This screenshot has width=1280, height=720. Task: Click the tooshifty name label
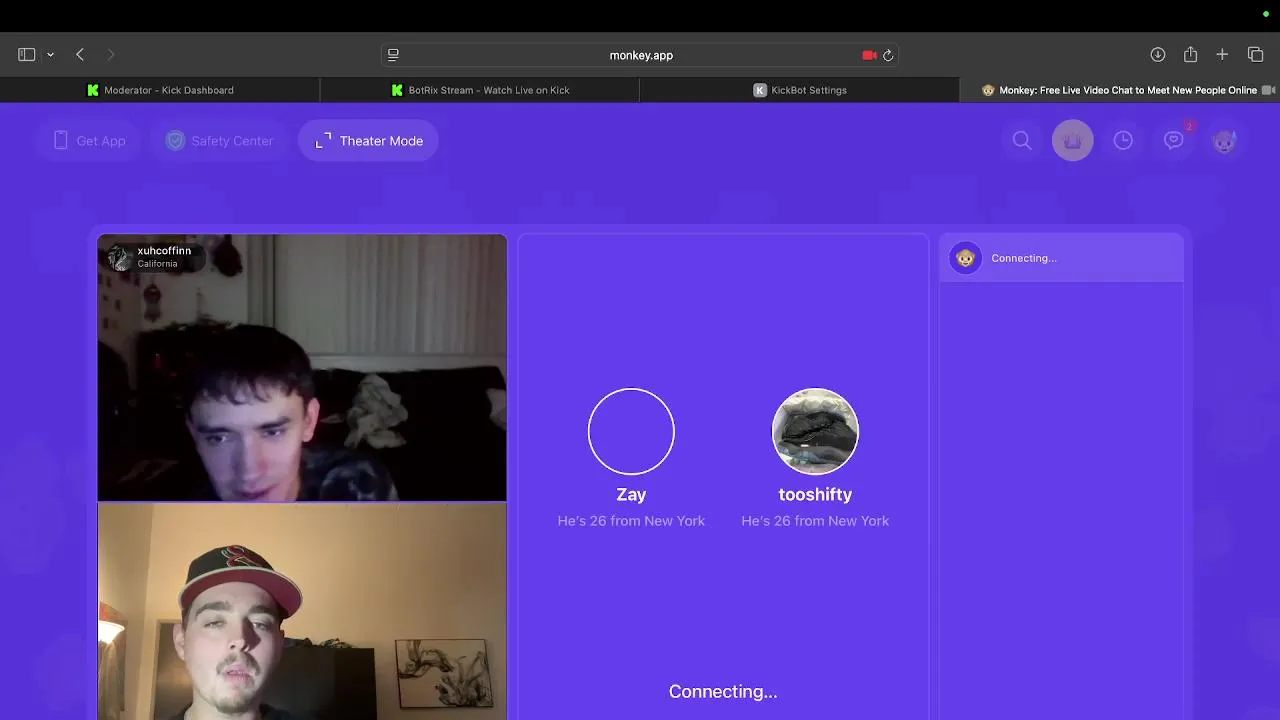(x=815, y=494)
